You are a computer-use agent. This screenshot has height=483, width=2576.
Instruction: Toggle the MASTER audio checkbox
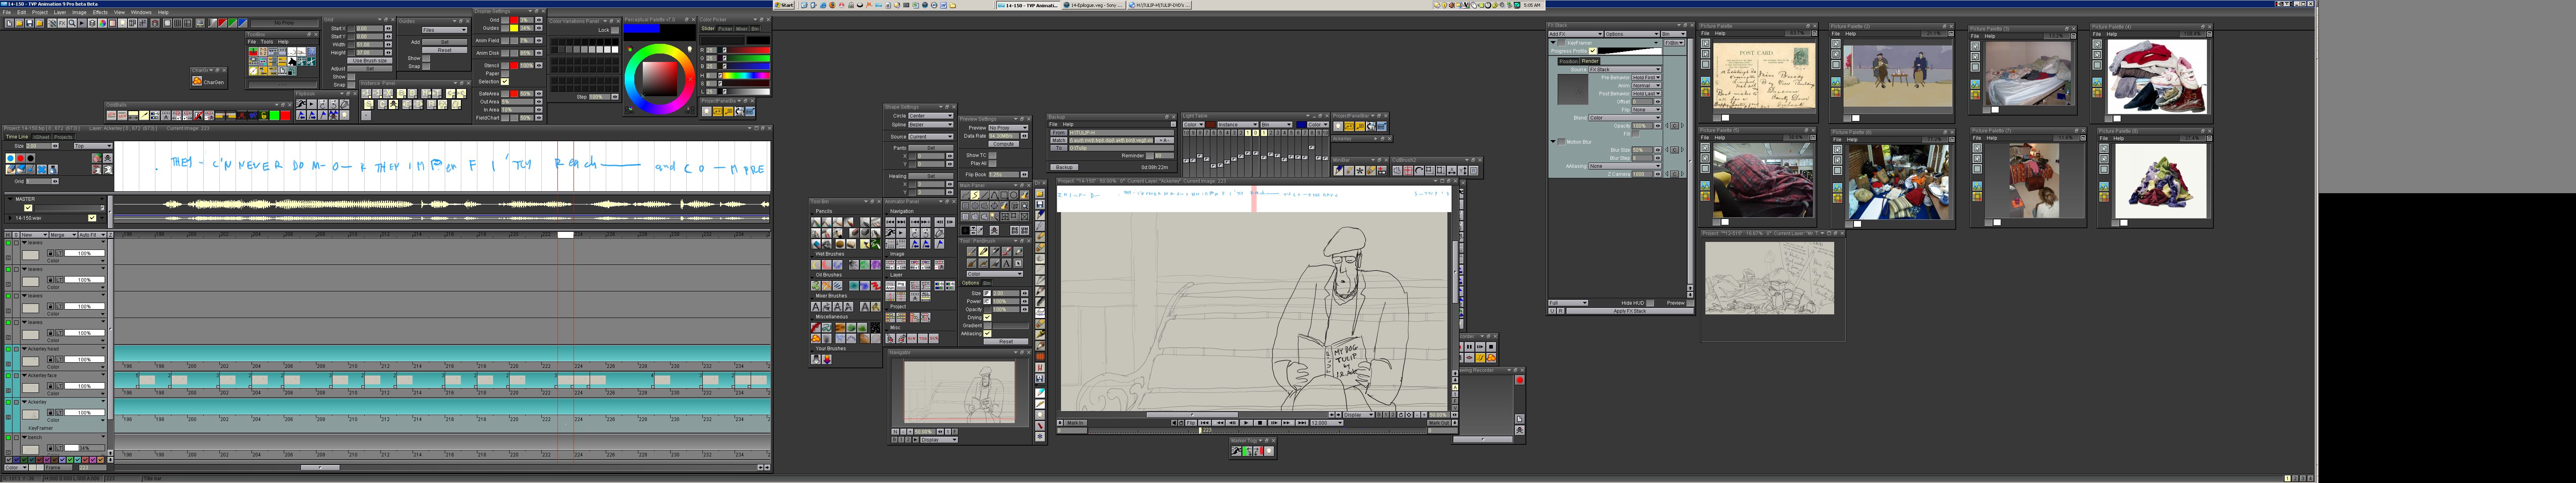click(28, 208)
